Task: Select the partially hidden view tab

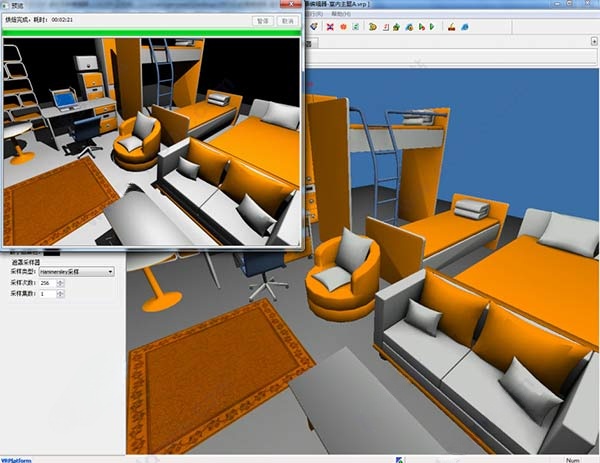Action: [311, 43]
